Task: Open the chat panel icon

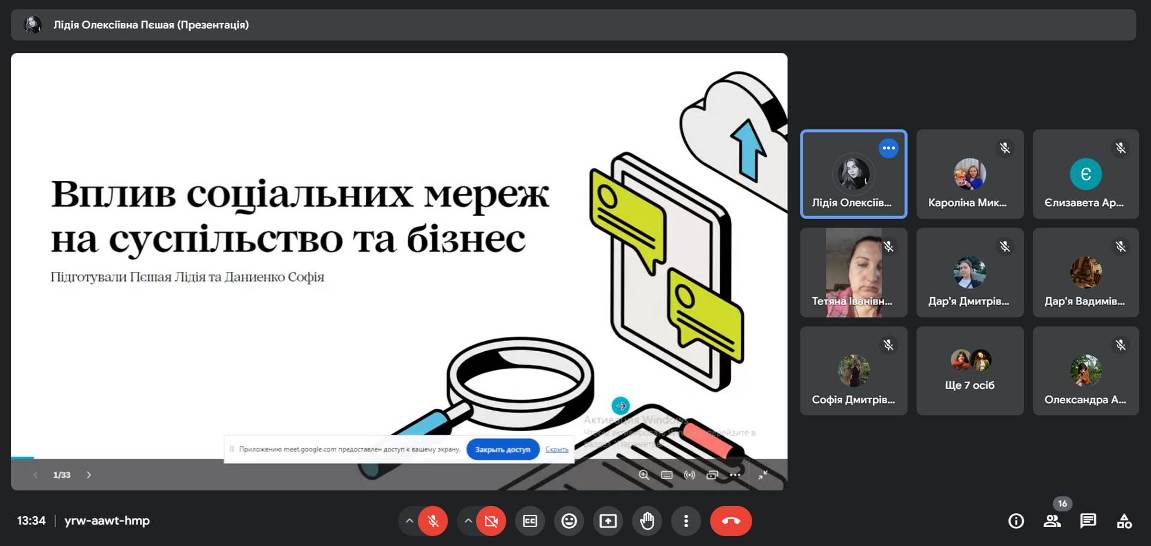Action: tap(1088, 521)
